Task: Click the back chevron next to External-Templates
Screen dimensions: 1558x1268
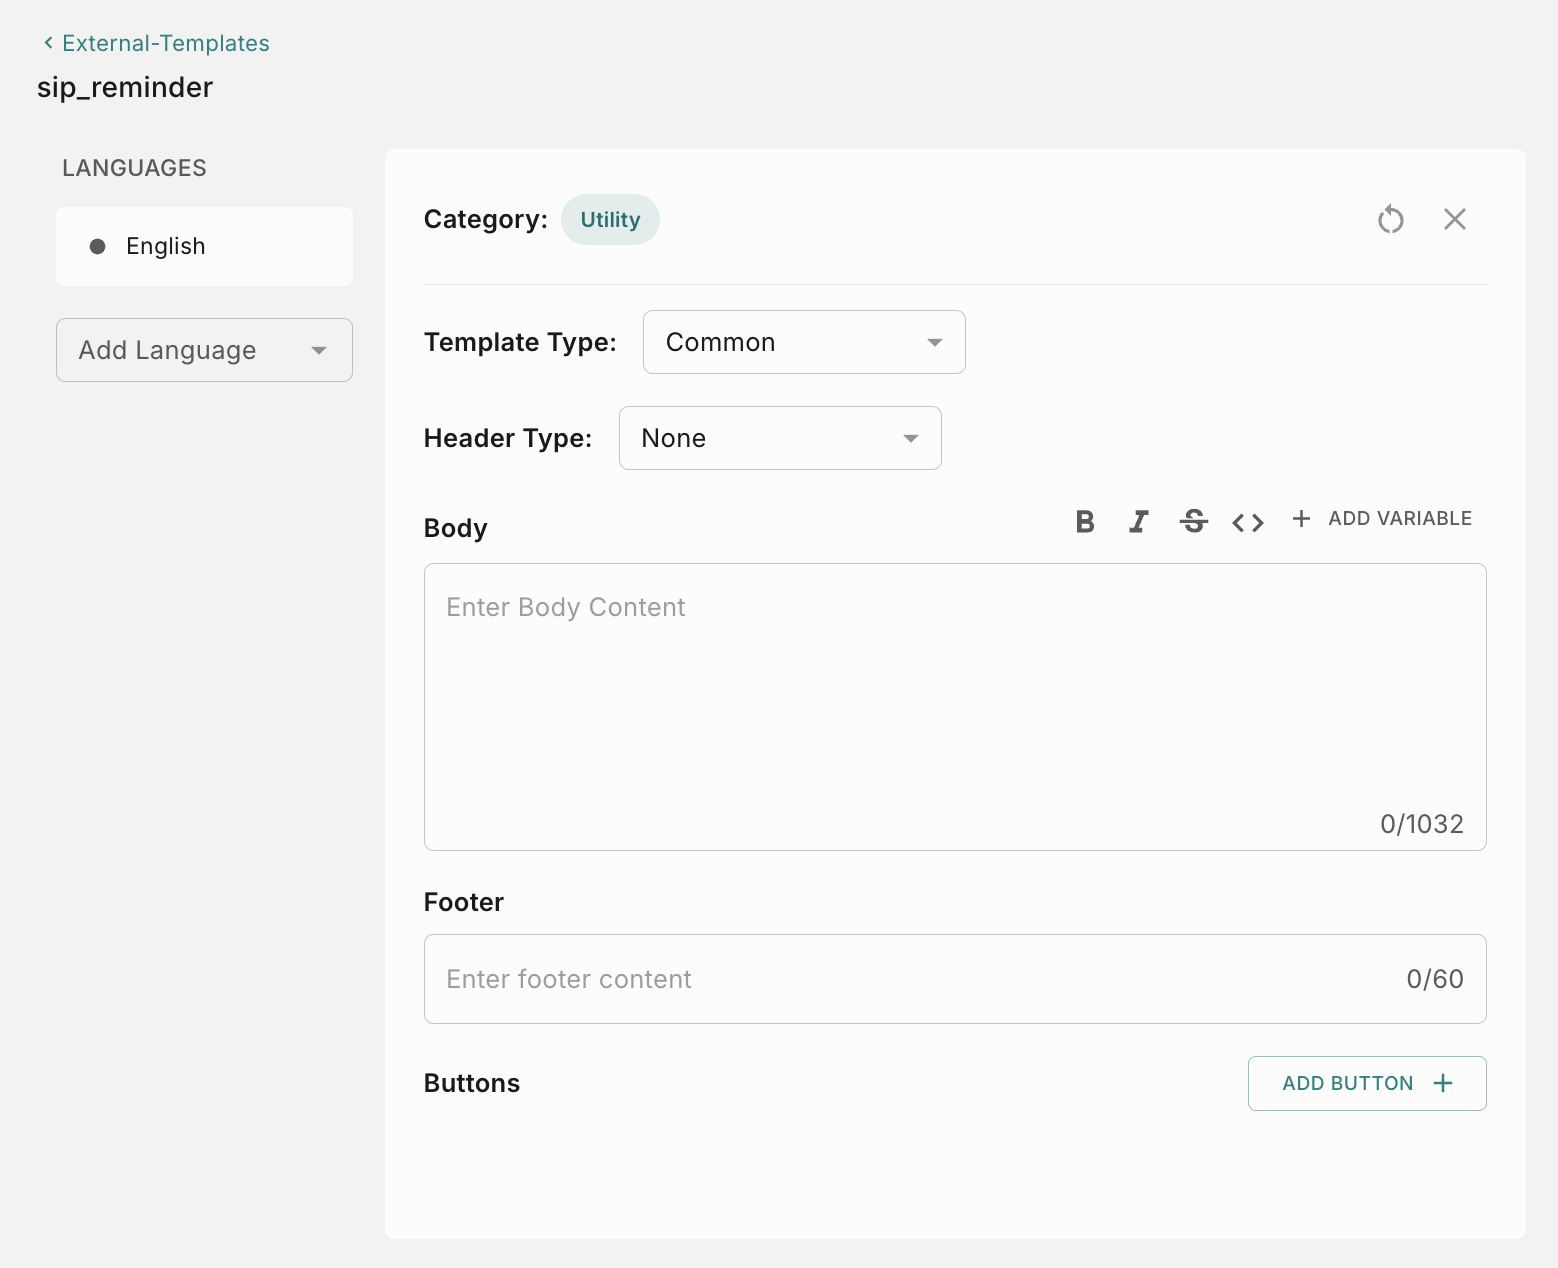Action: coord(47,43)
